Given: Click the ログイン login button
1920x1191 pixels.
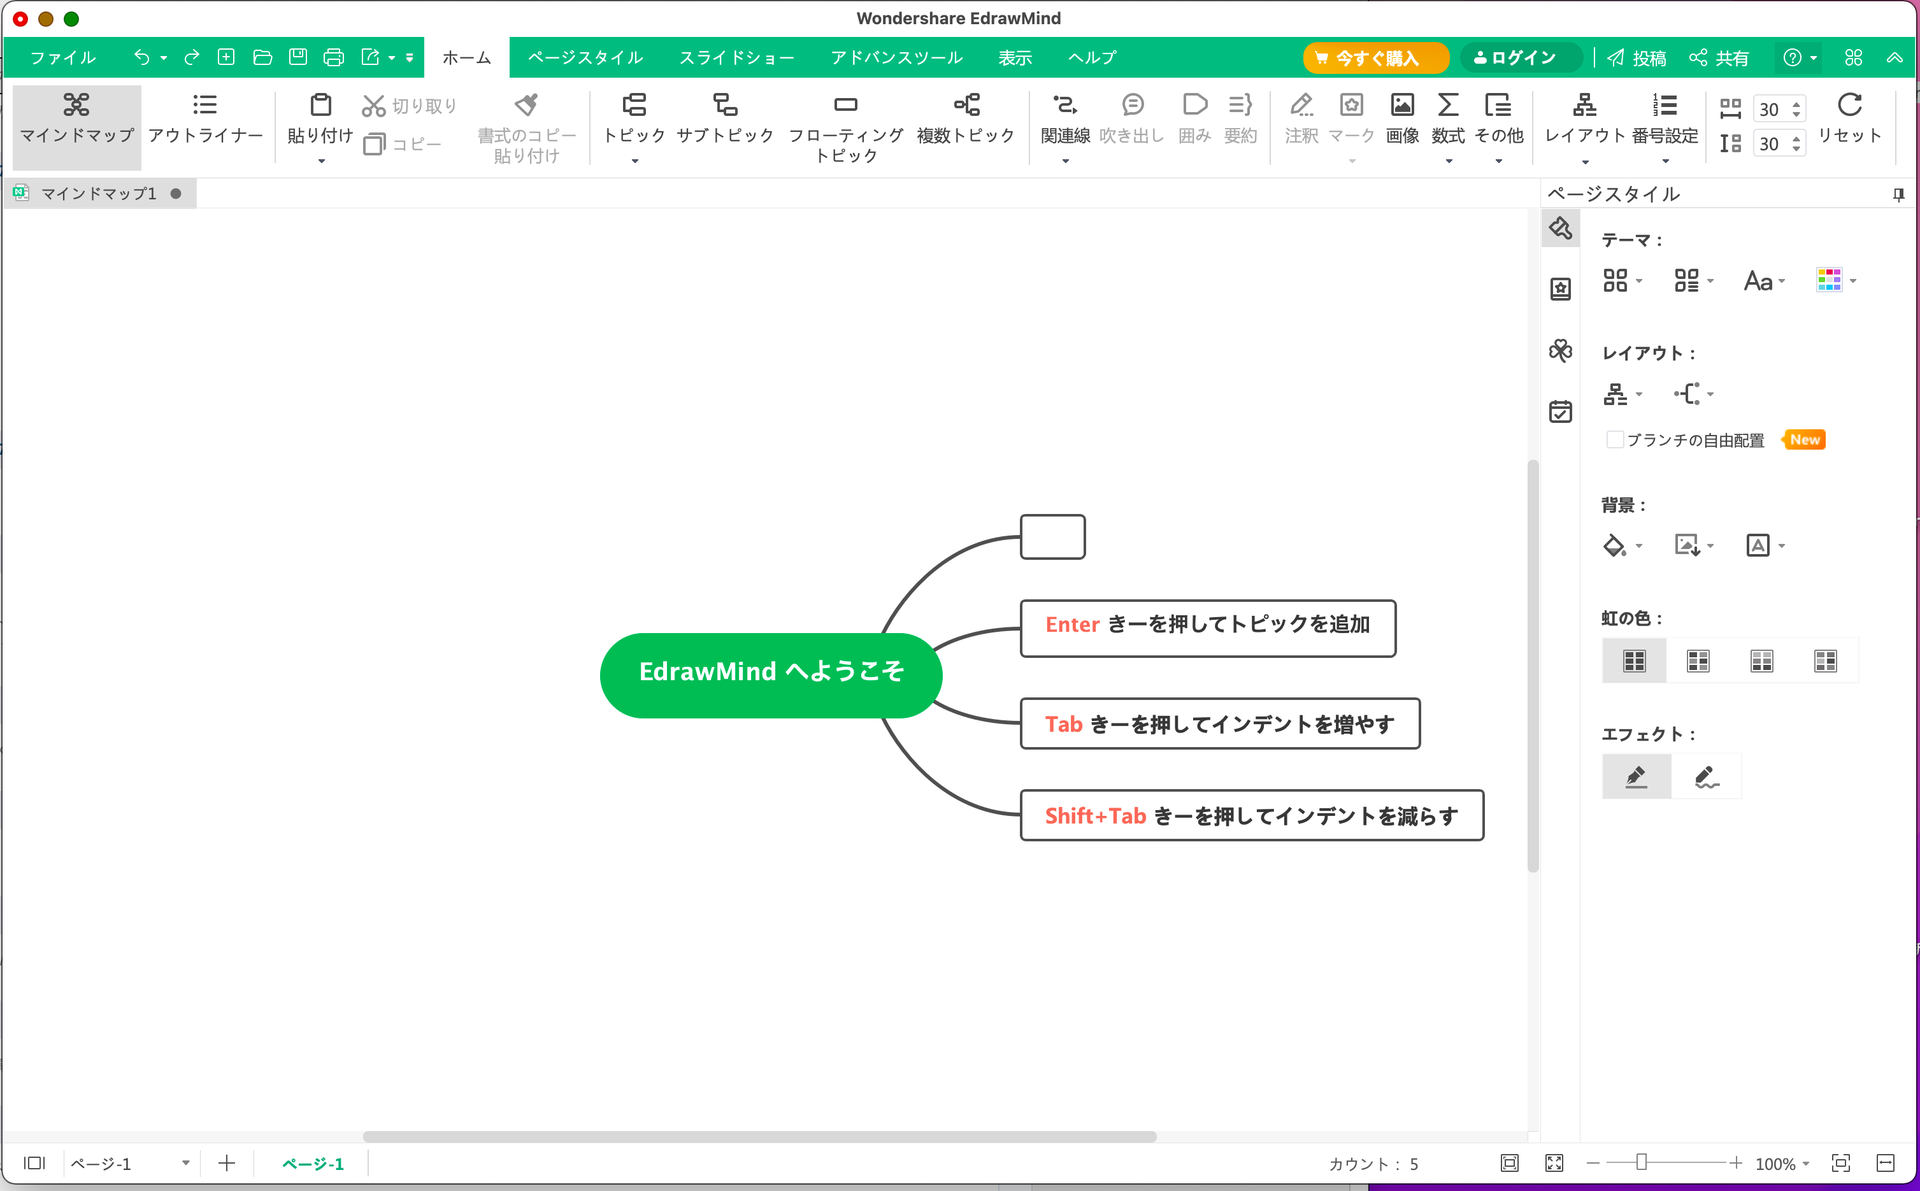Looking at the screenshot, I should point(1520,58).
